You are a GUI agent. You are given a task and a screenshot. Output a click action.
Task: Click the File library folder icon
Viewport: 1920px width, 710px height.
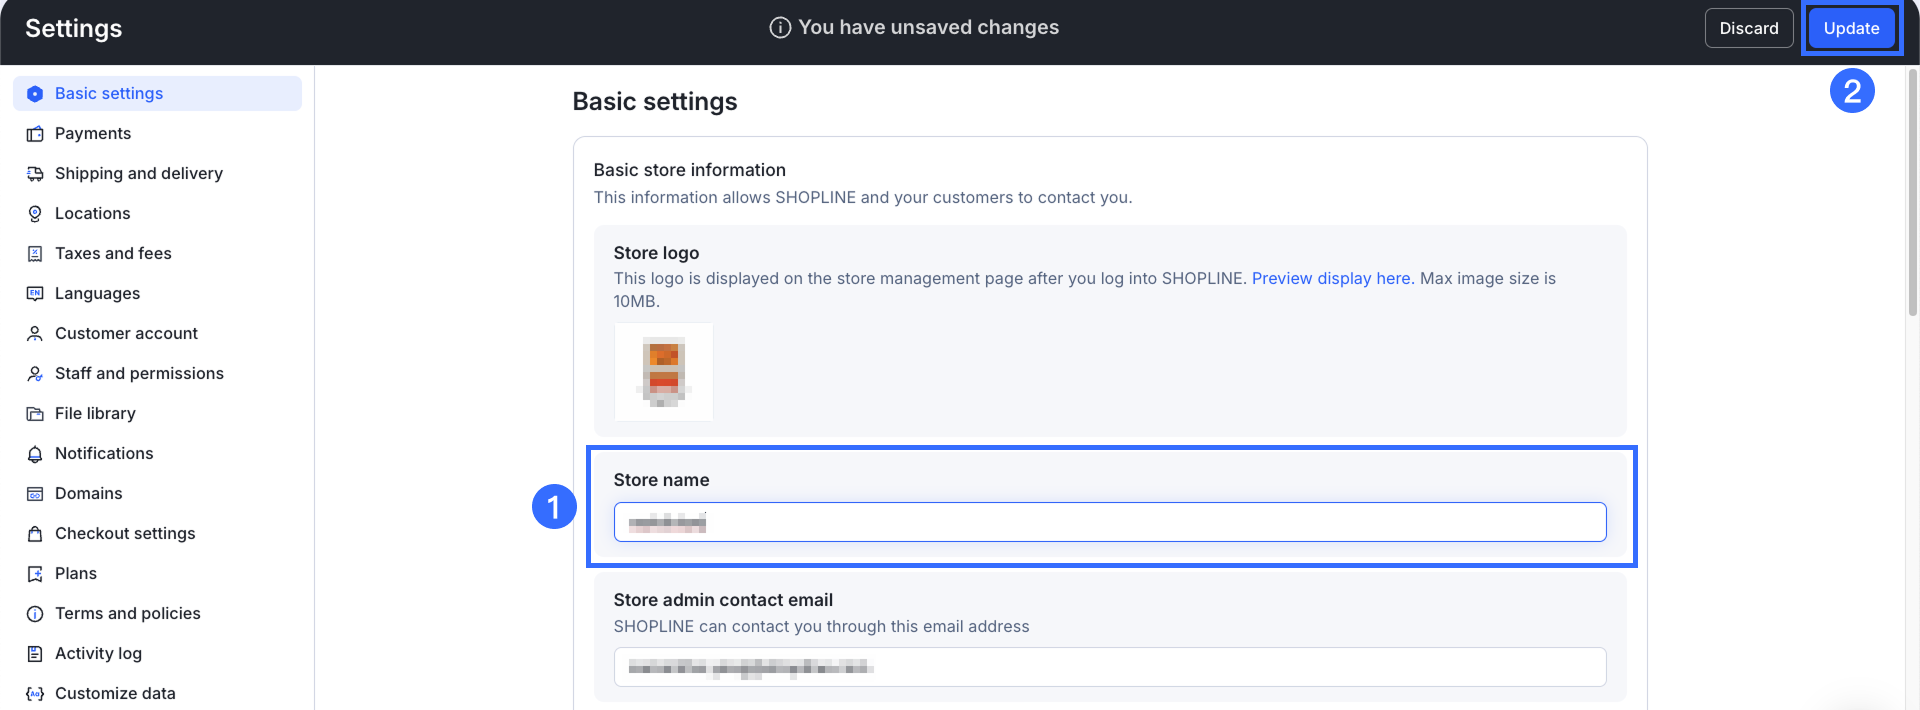pos(35,414)
